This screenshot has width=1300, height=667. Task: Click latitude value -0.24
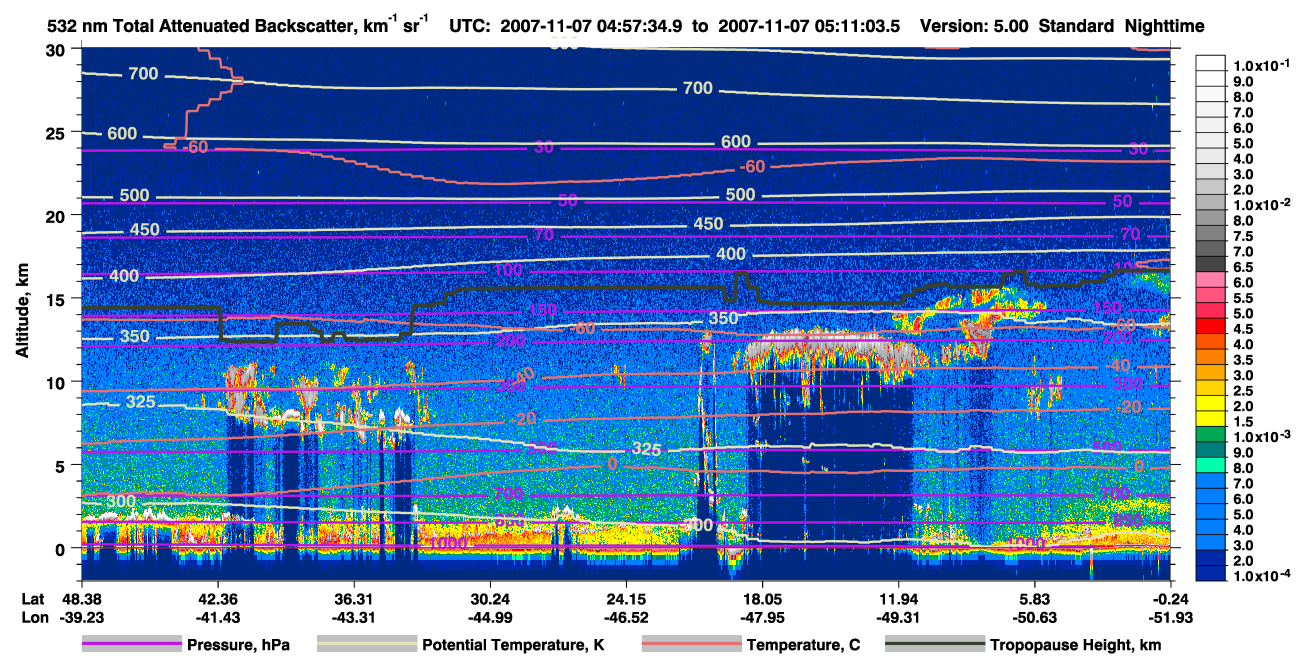pyautogui.click(x=1171, y=599)
